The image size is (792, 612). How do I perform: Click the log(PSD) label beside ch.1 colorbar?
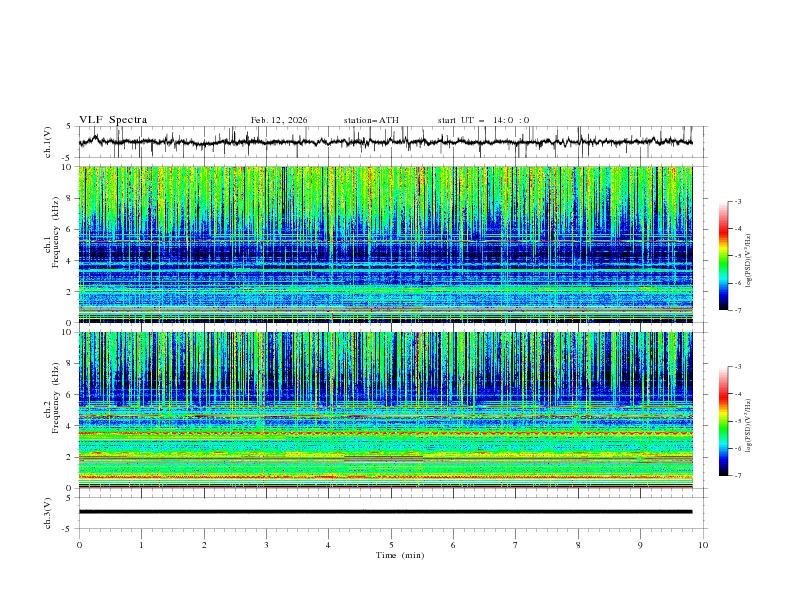[x=748, y=261]
